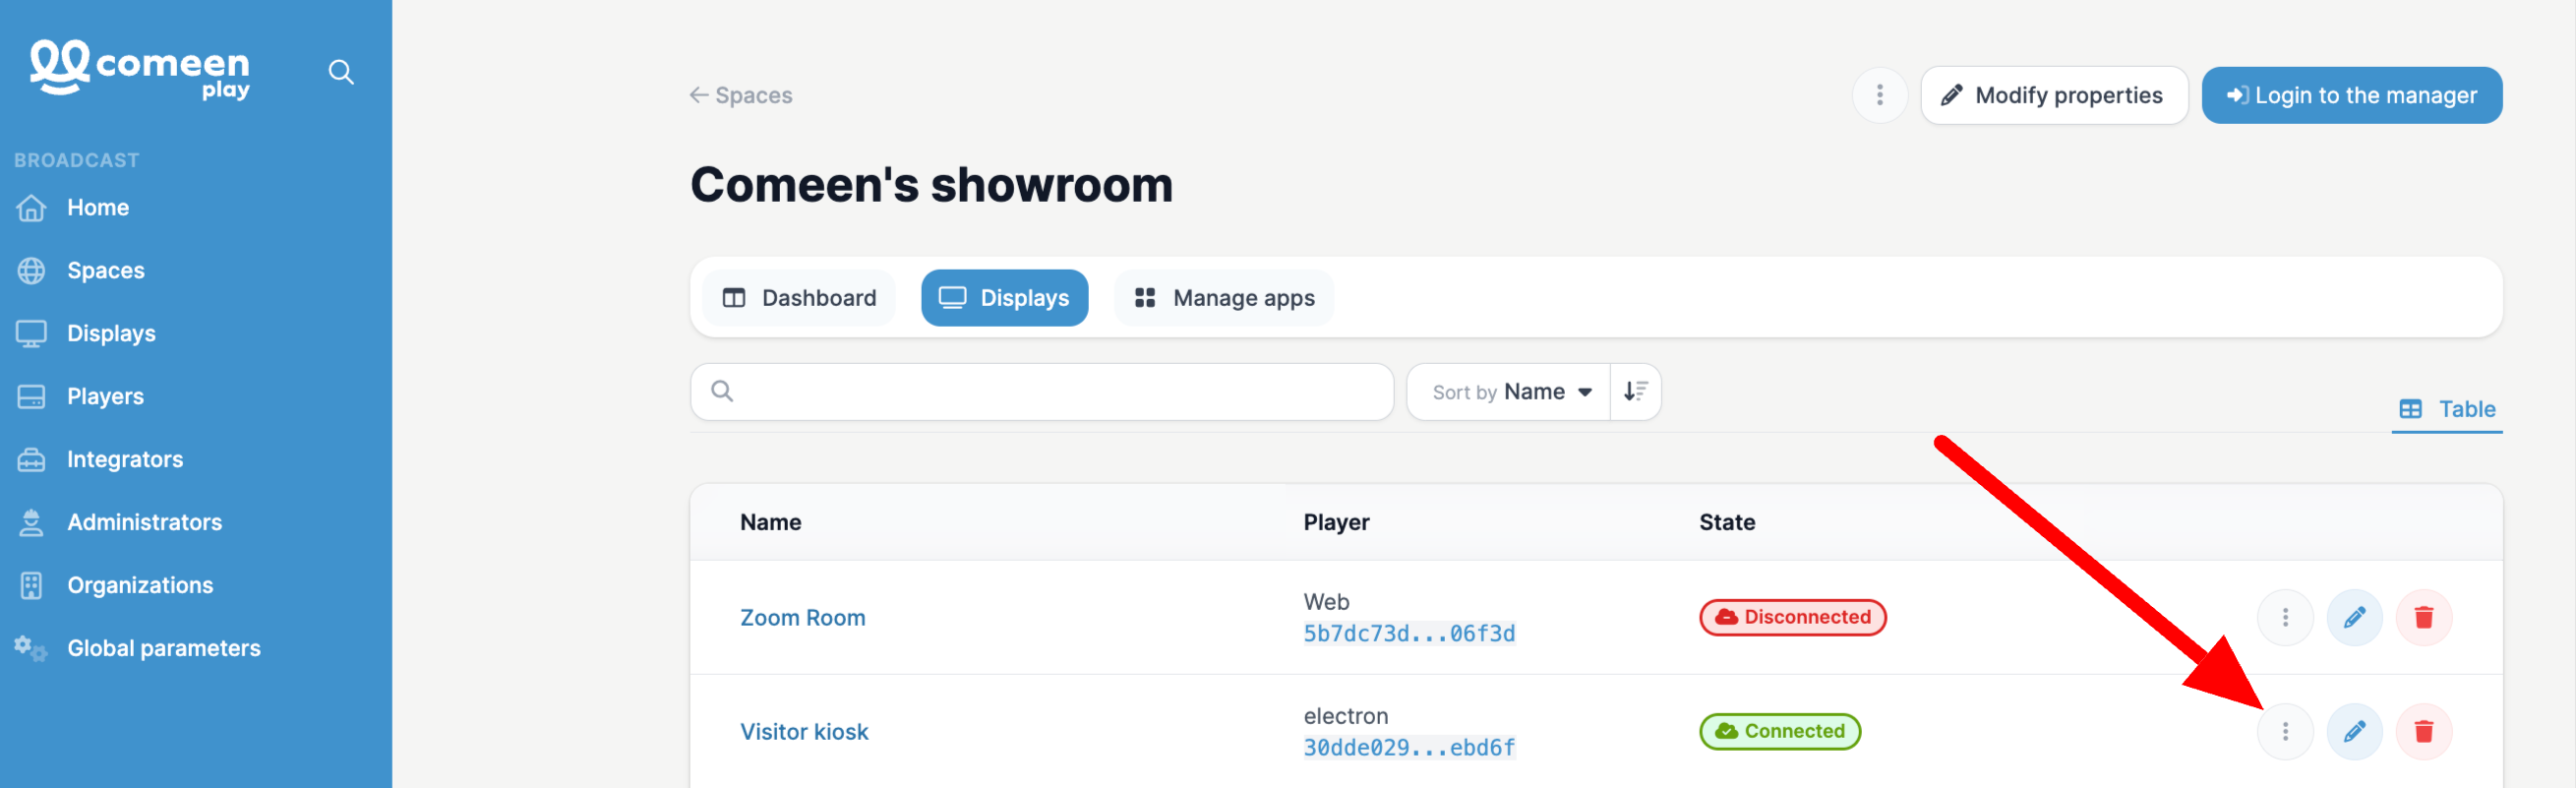Open the Zoom Room display
This screenshot has width=2576, height=788.
(x=803, y=618)
